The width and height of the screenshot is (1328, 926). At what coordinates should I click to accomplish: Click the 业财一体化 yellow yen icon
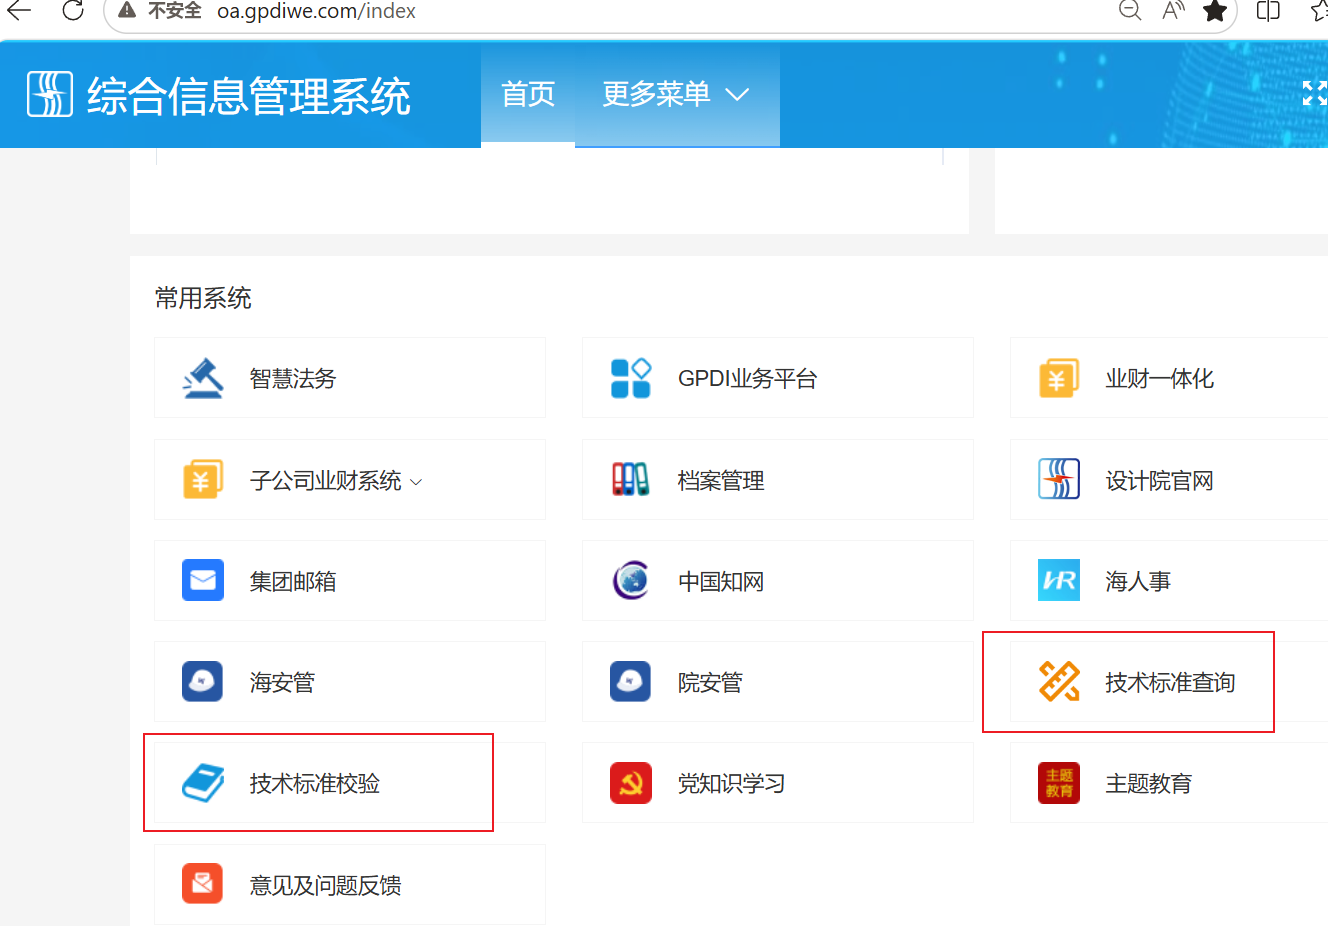[x=1059, y=378]
